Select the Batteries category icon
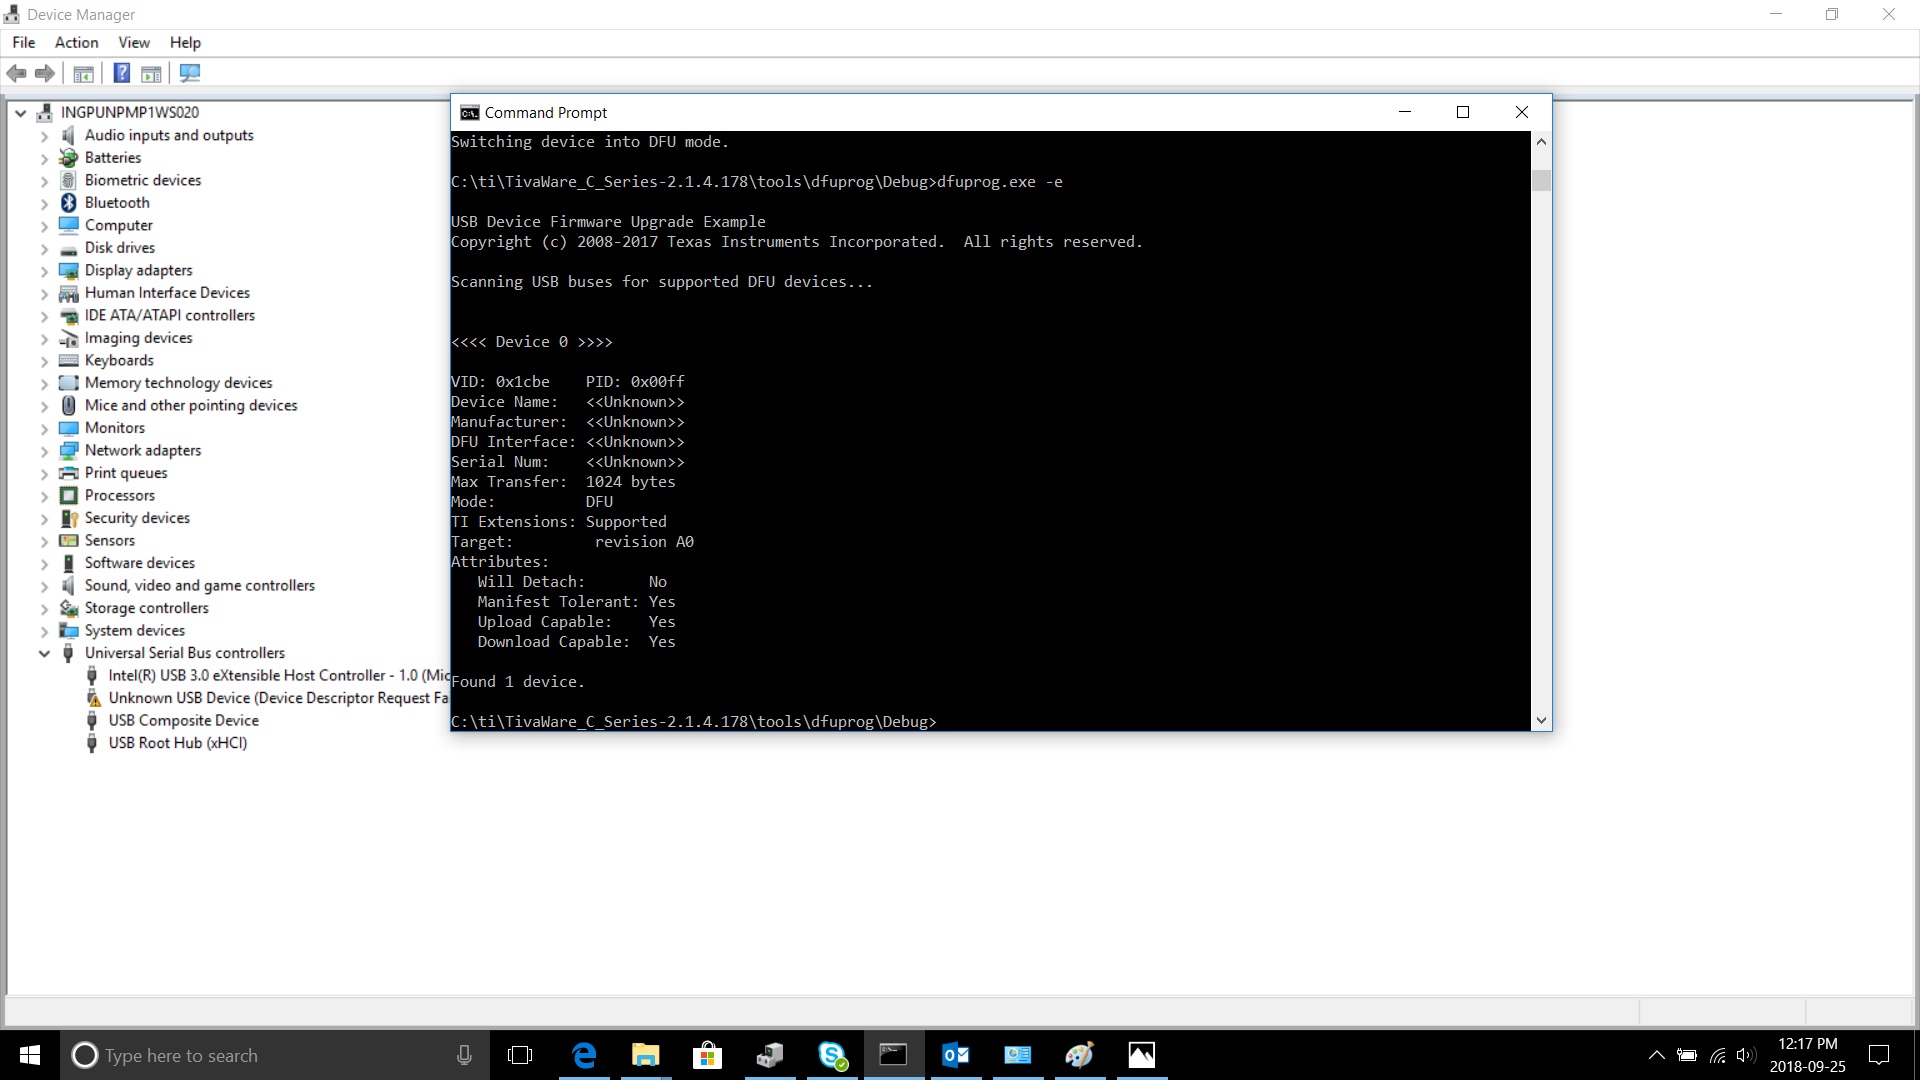 point(68,158)
